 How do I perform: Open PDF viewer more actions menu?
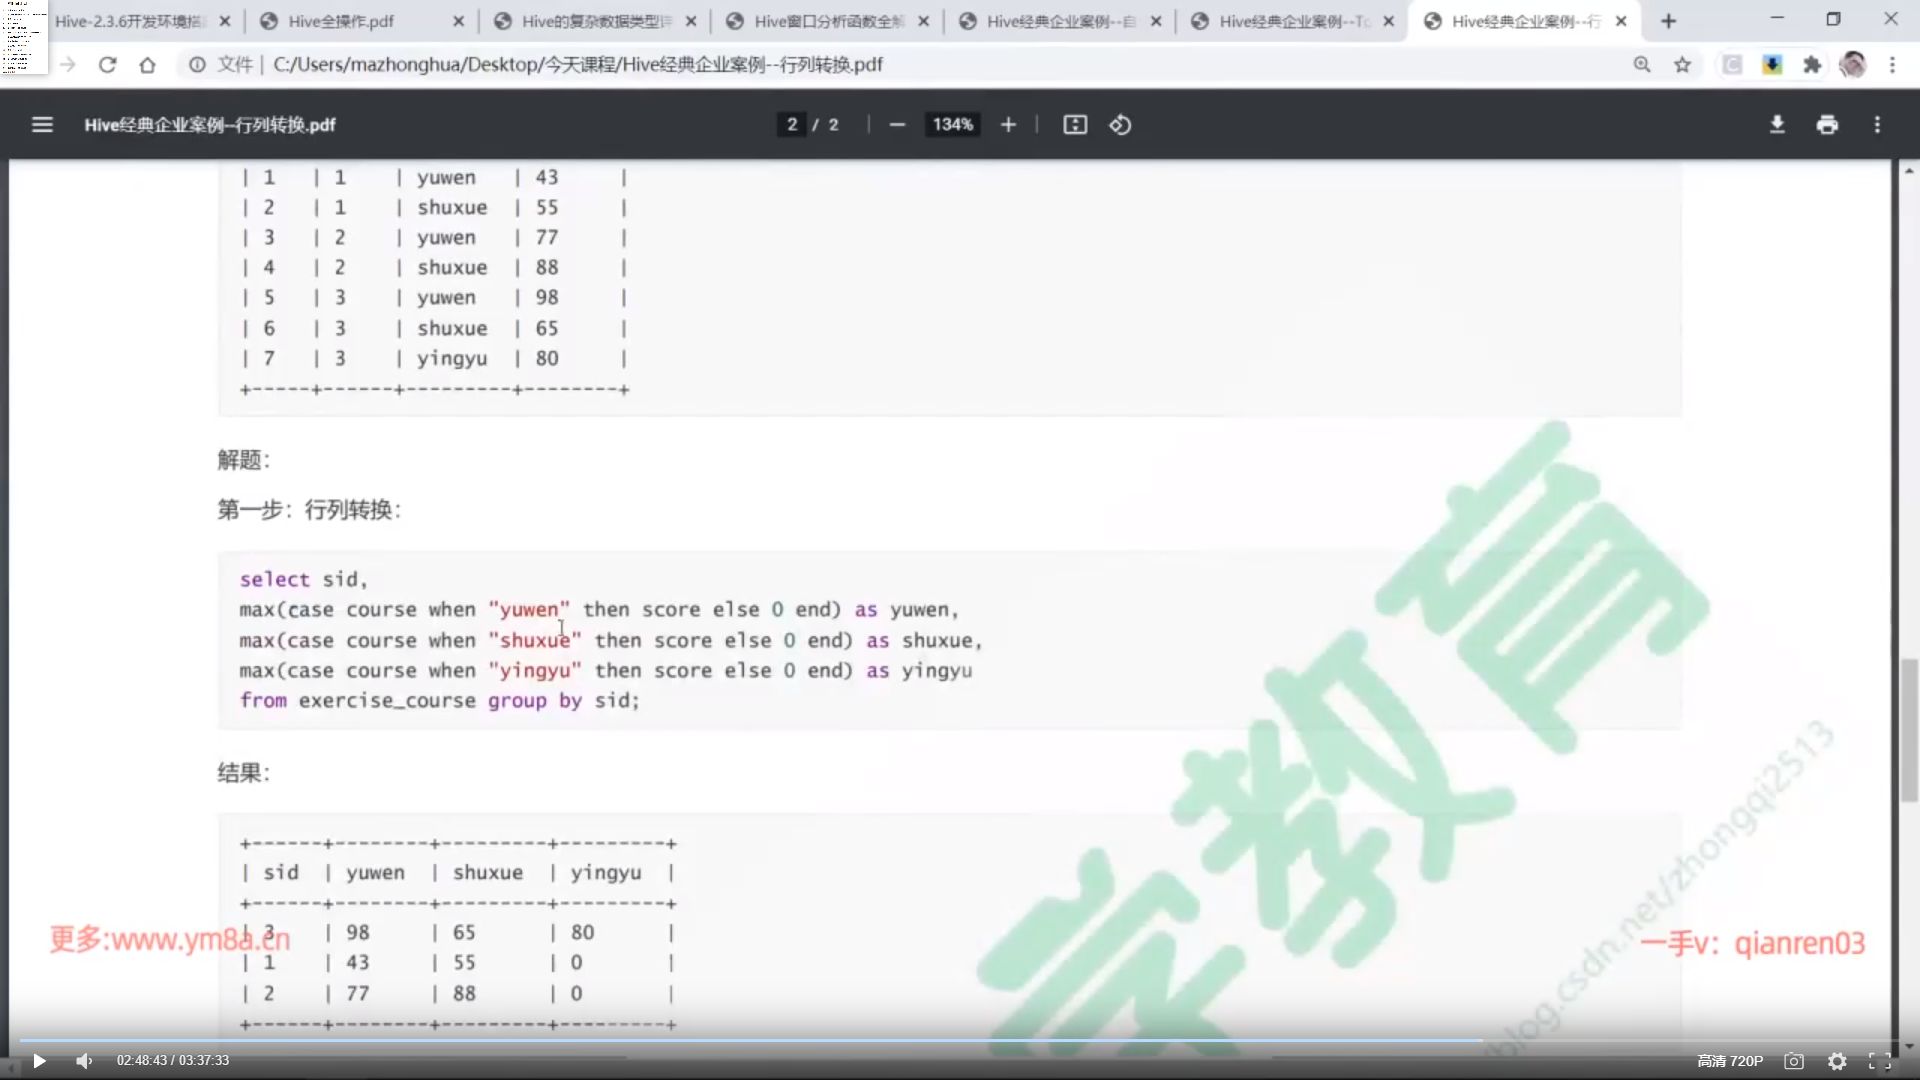pos(1877,125)
